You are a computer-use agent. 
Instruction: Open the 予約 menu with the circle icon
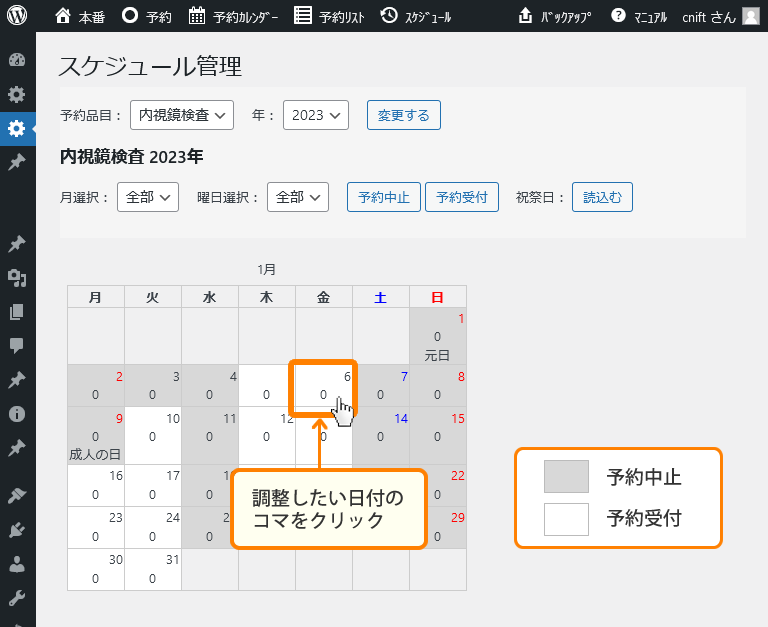coord(146,16)
